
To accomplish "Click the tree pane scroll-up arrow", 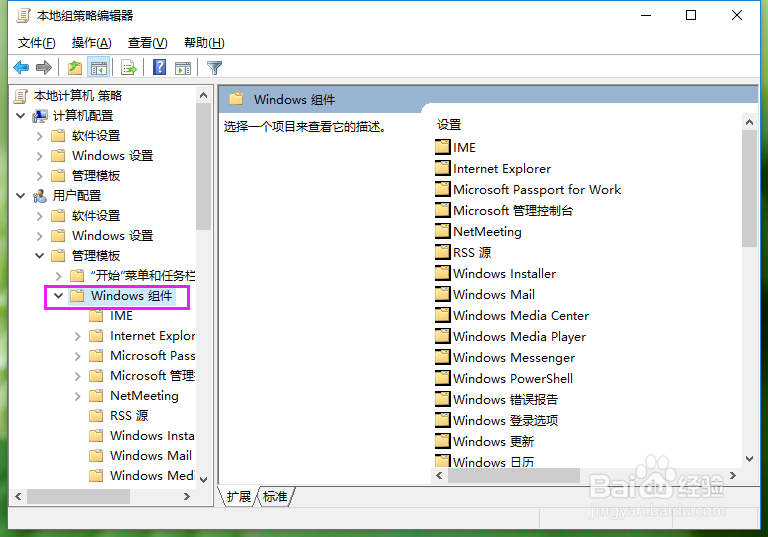I will [x=204, y=96].
